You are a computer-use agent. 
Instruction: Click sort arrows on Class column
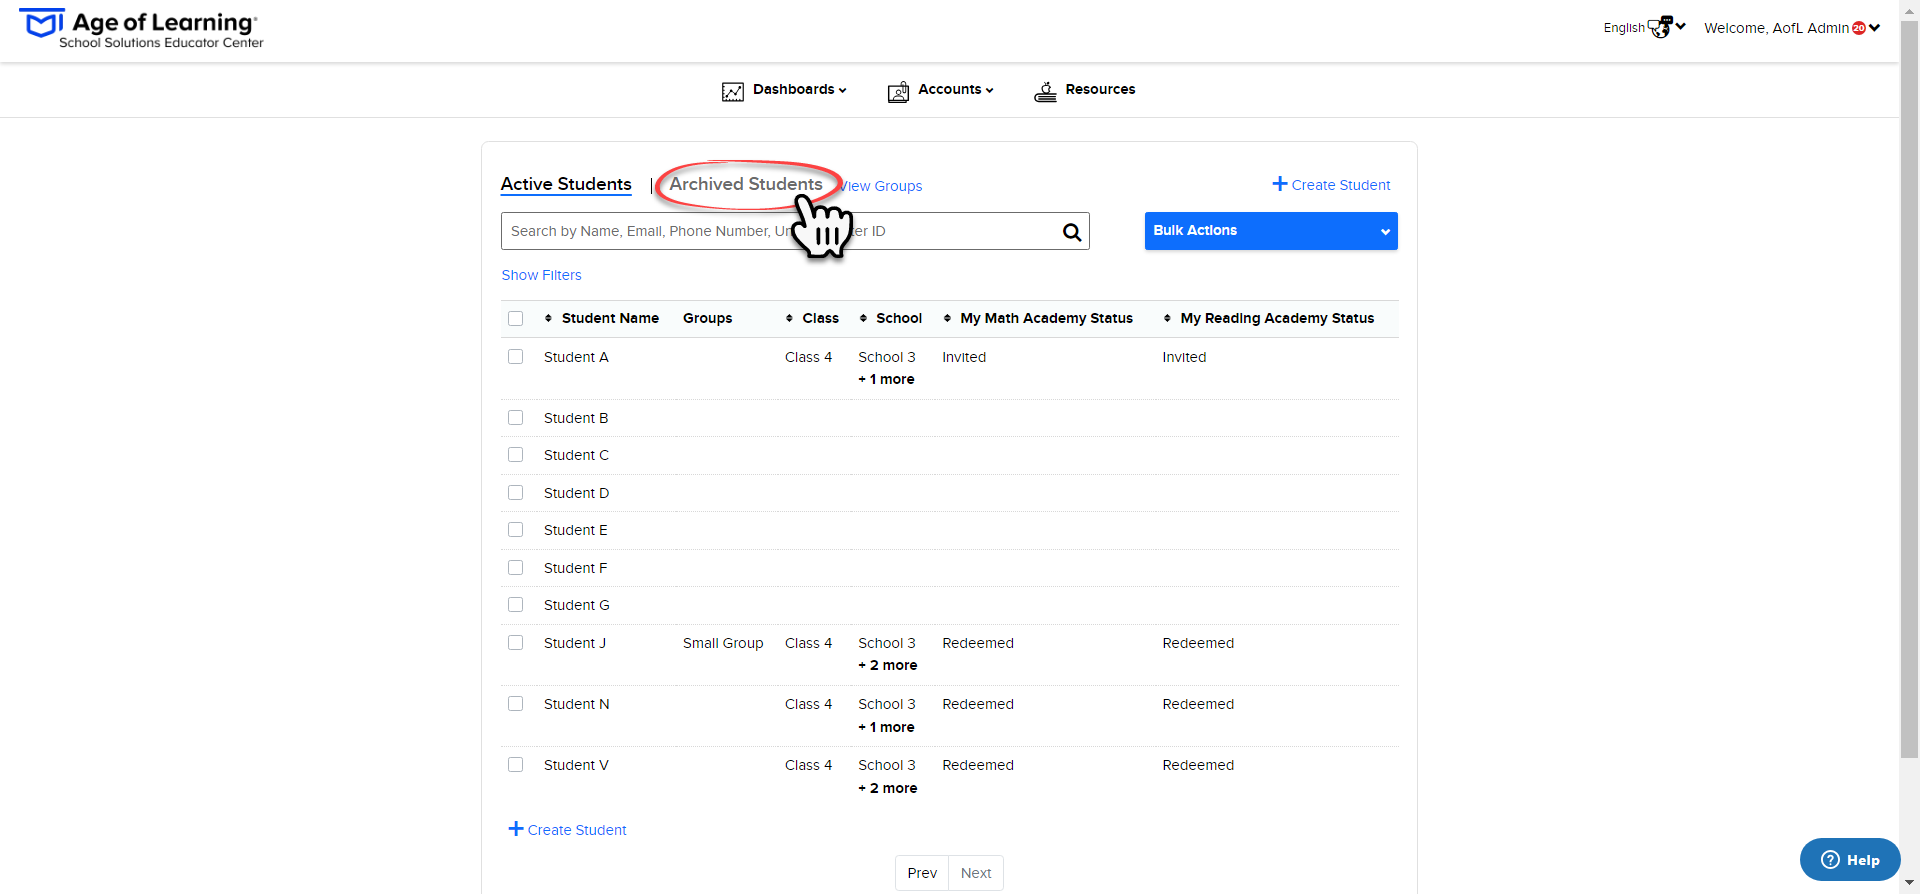point(789,318)
